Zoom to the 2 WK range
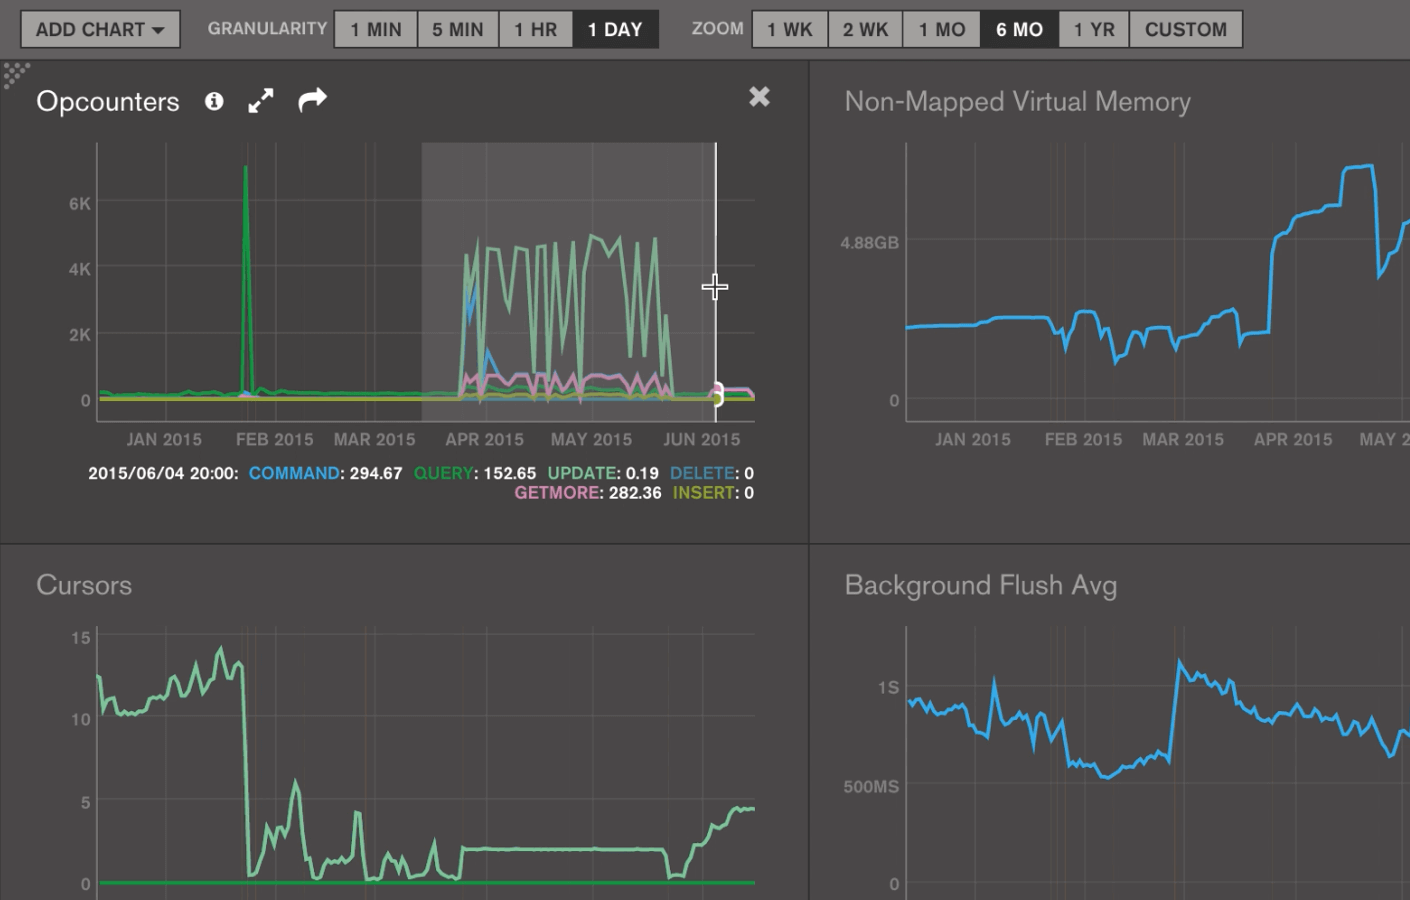 pyautogui.click(x=865, y=29)
